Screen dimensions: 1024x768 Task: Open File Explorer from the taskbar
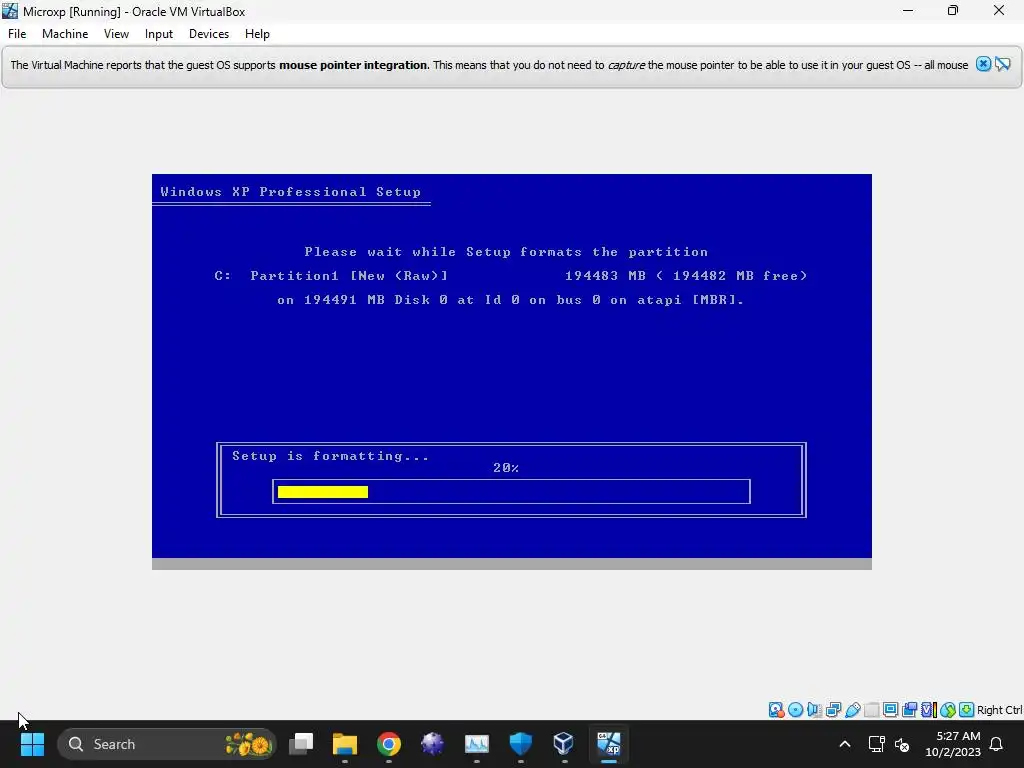point(345,744)
